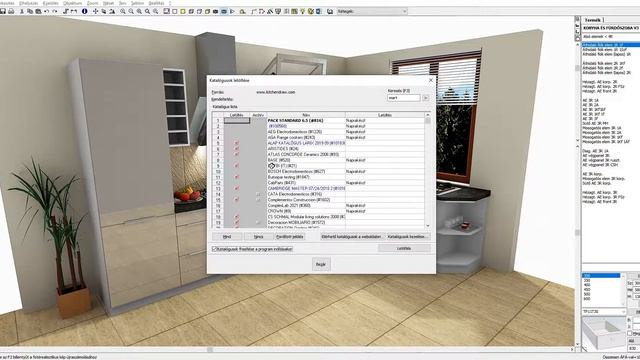Screen dimensions: 640x360
Task: Open the Objektum menu
Action: tap(73, 3)
